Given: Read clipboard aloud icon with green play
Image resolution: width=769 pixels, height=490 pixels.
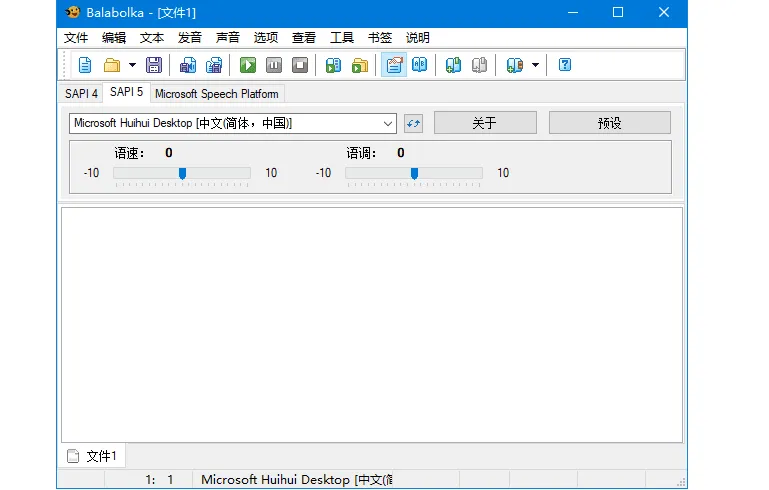Looking at the screenshot, I should click(x=333, y=65).
